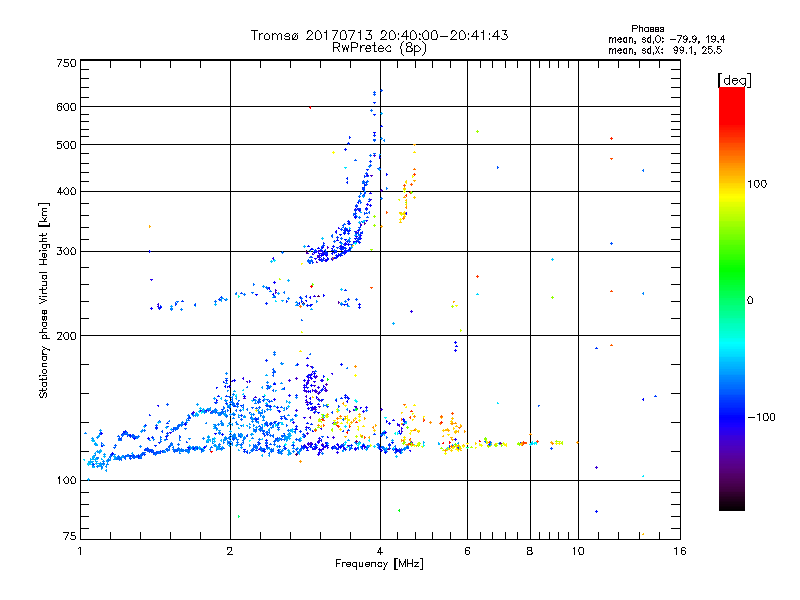Viewport: 800px width, 600px height.
Task: Click the 'mean, sd,O: -79.9, 19.4' statistic
Action: (x=666, y=39)
